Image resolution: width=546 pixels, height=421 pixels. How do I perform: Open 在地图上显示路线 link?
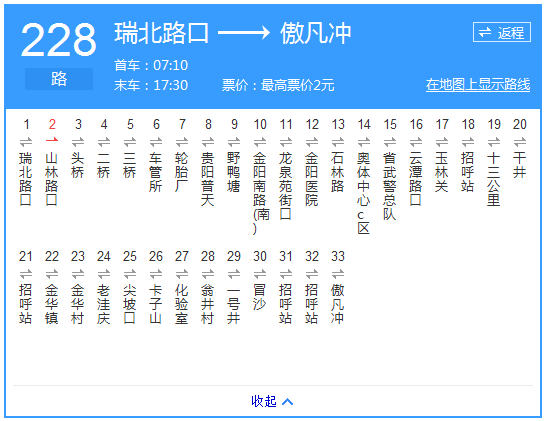pyautogui.click(x=478, y=85)
